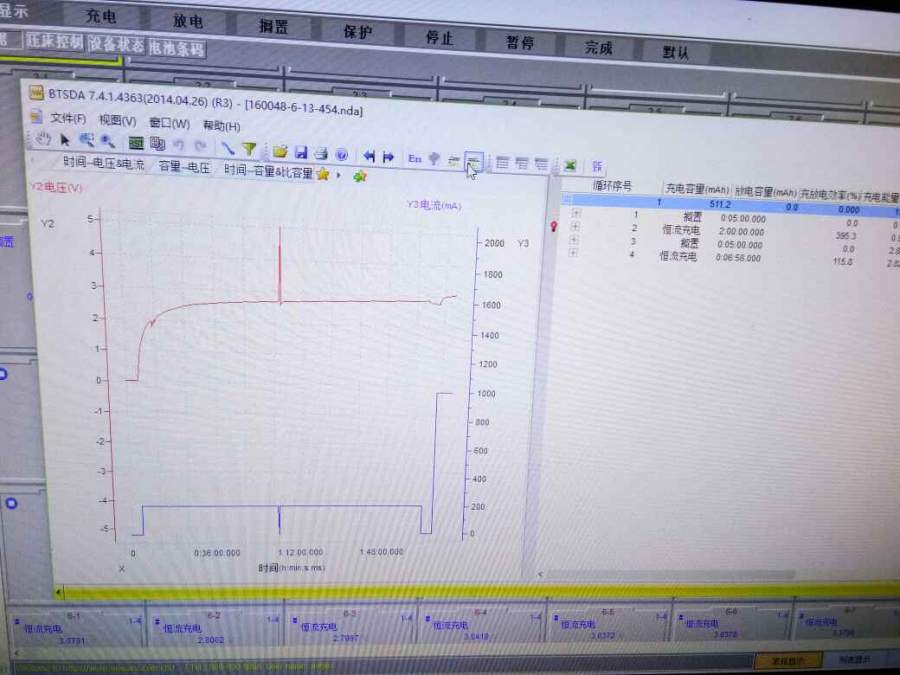Click 停止 status legend in background window
This screenshot has height=675, width=900.
click(439, 37)
